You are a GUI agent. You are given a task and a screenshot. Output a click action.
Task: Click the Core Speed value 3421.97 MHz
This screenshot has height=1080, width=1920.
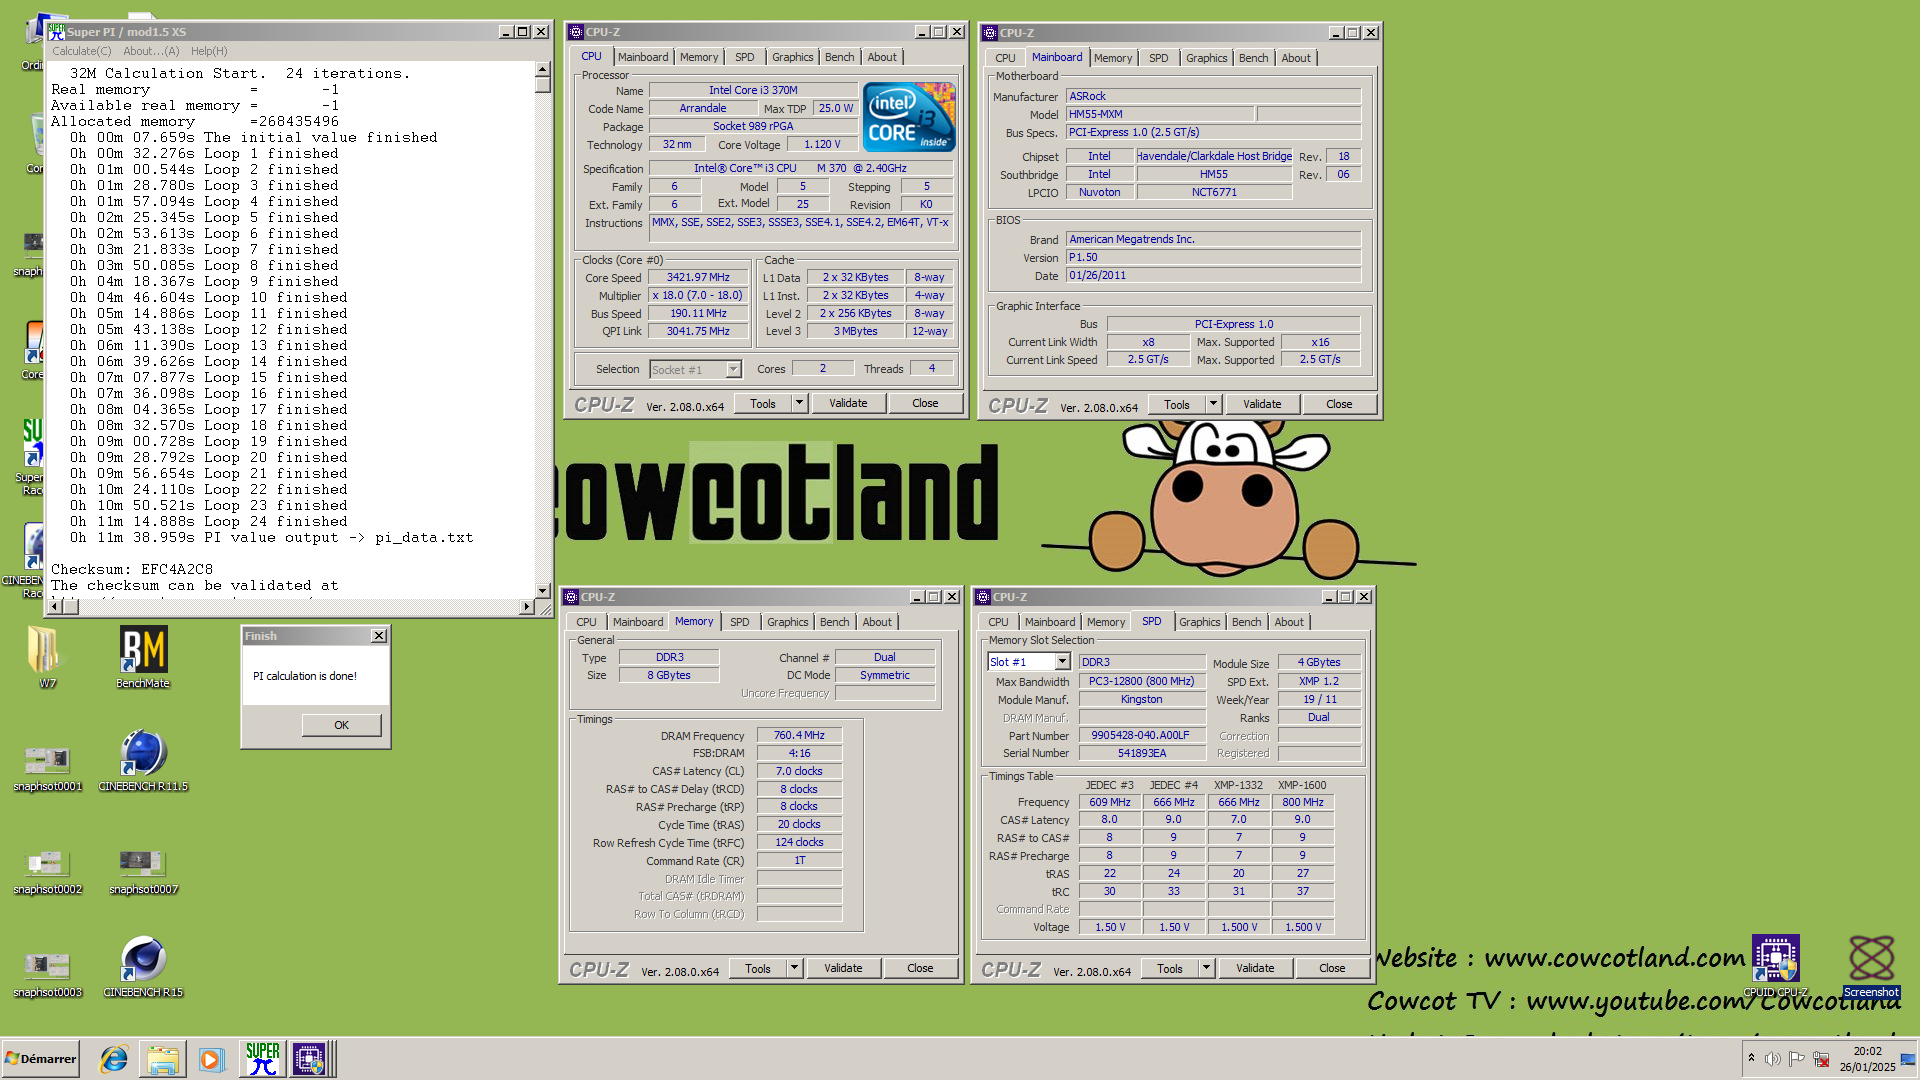698,278
